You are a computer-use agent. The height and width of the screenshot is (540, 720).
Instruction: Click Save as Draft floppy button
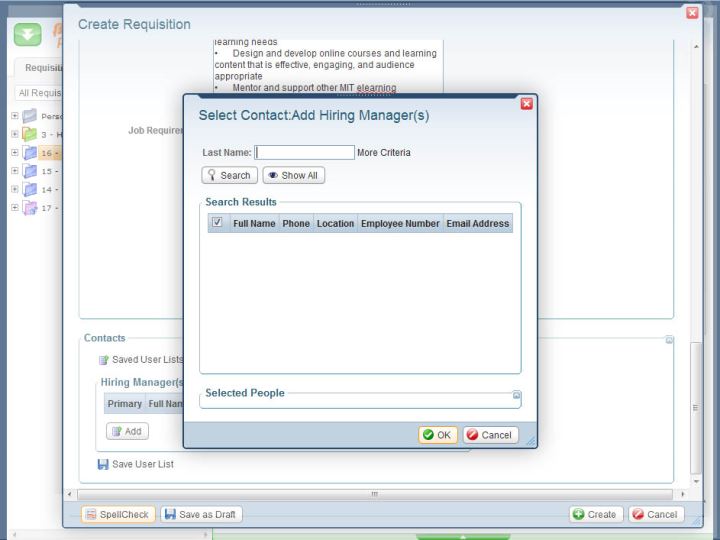pos(202,514)
